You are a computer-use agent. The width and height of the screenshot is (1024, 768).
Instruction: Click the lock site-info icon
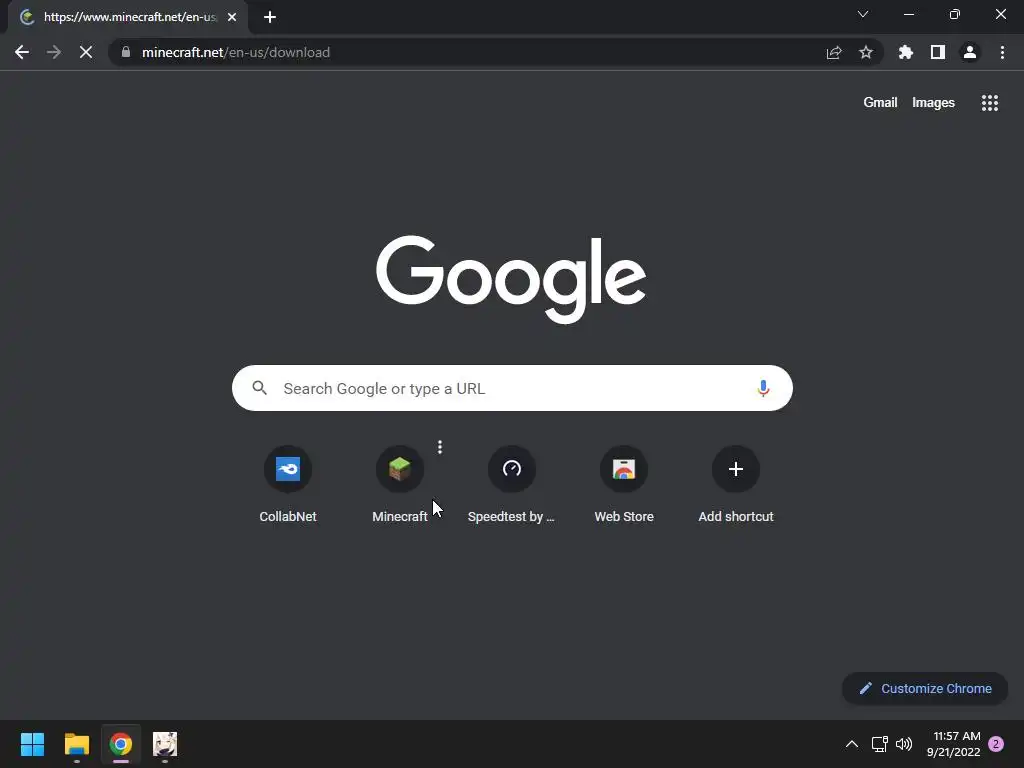click(126, 52)
